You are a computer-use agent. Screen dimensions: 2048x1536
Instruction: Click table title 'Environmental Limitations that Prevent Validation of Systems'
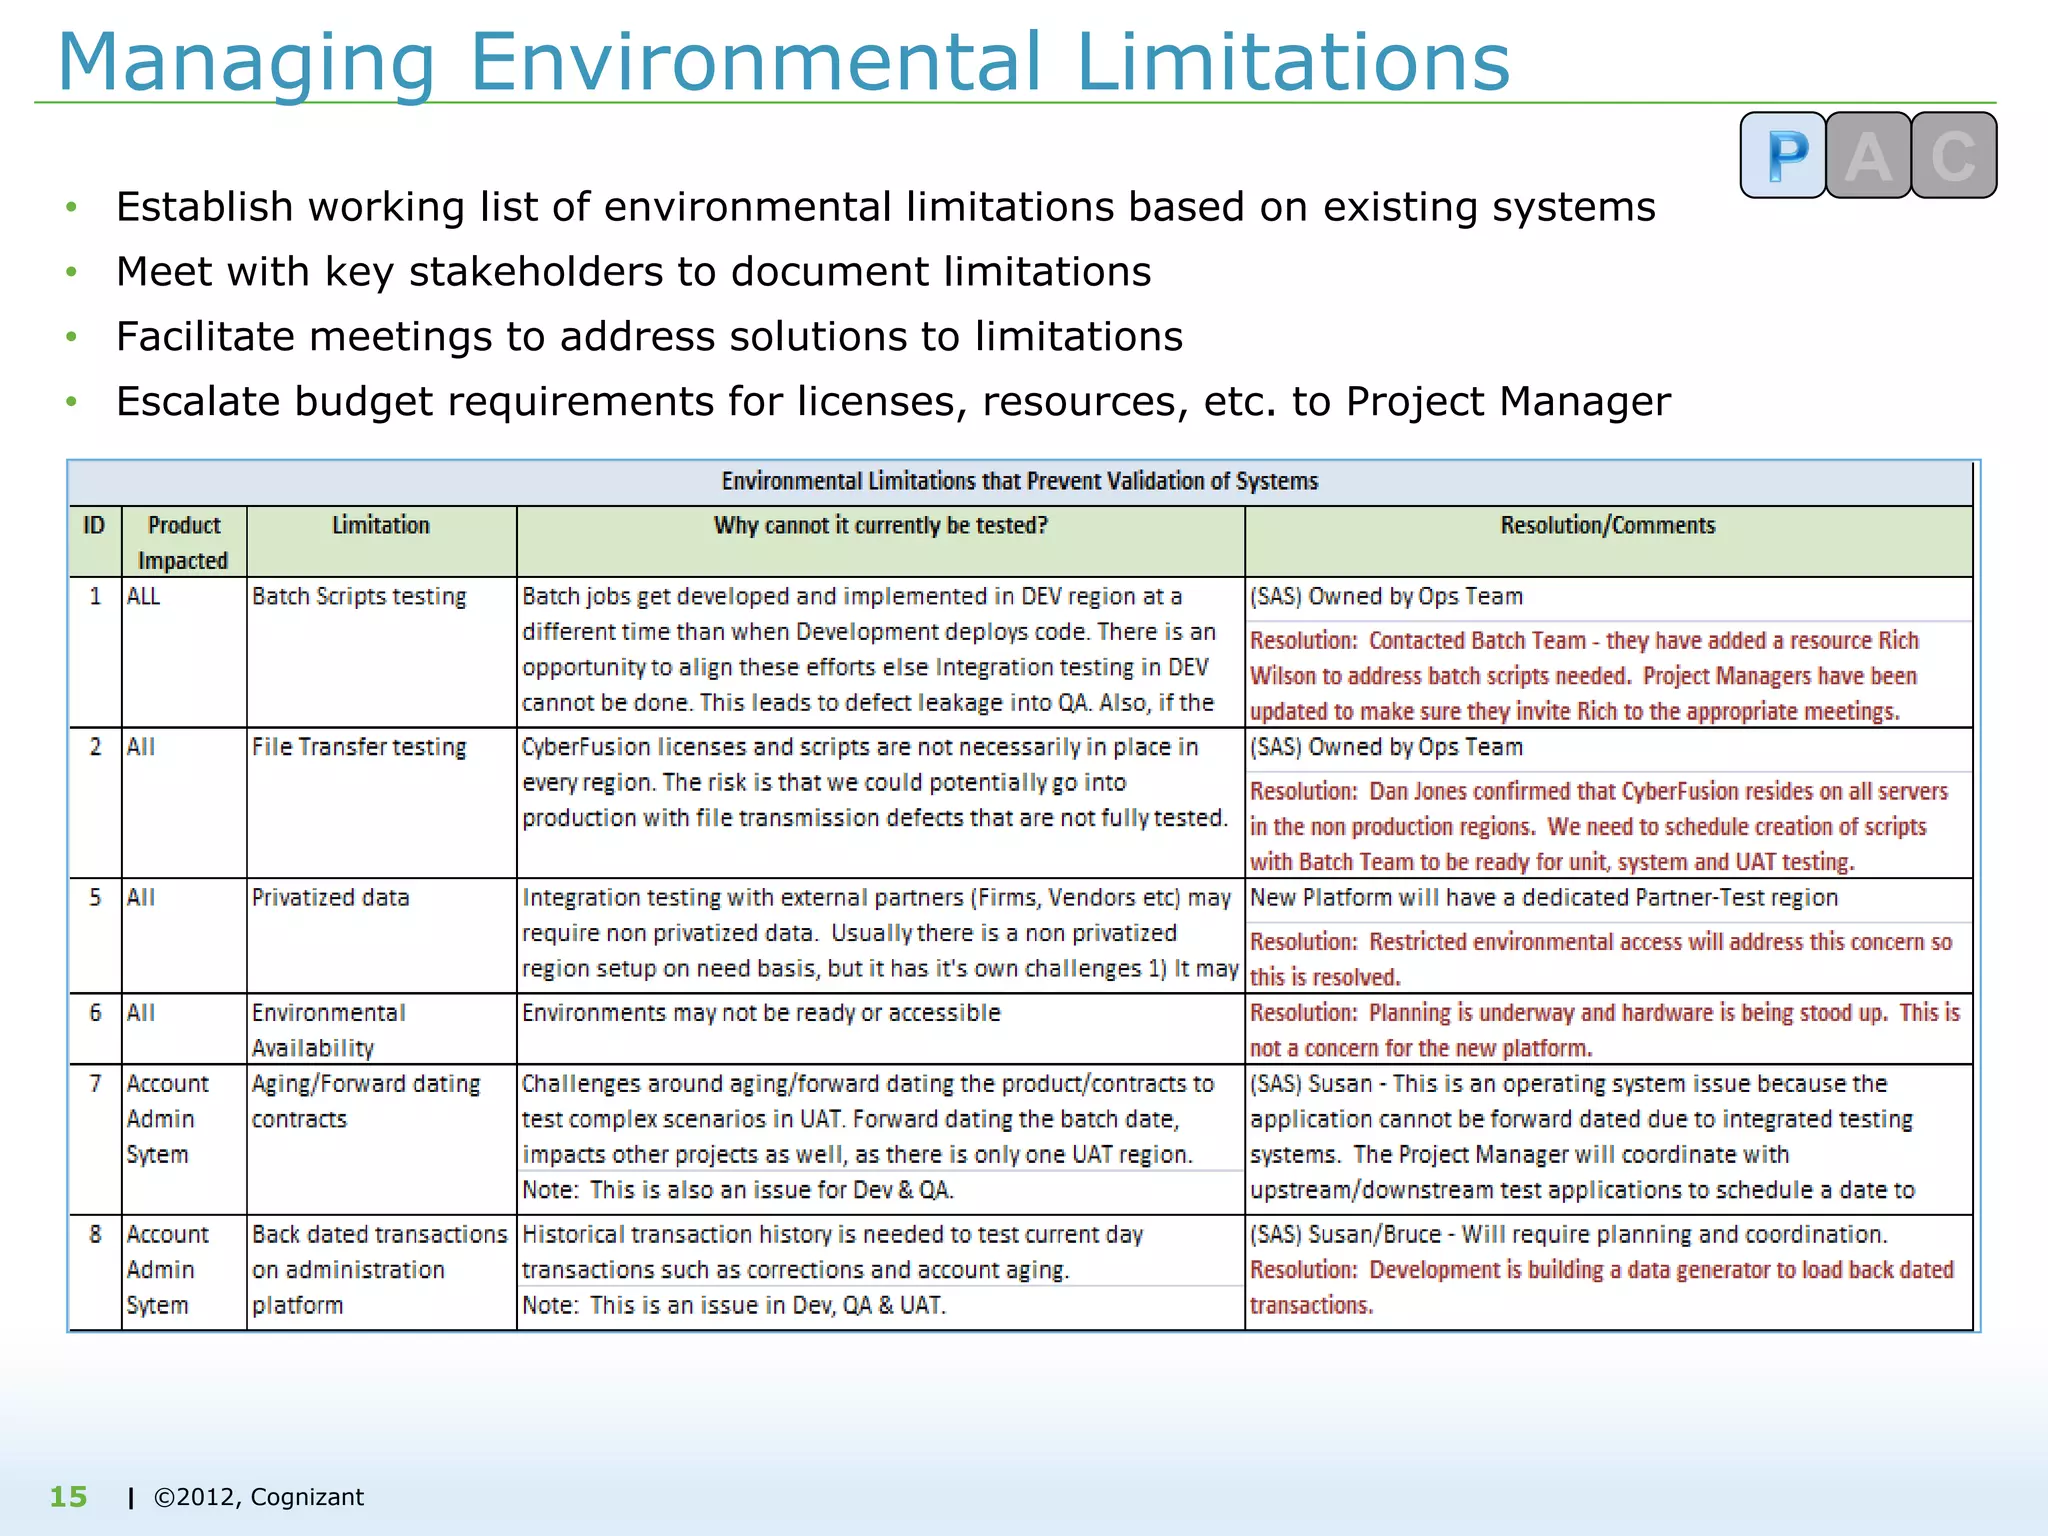[1020, 481]
